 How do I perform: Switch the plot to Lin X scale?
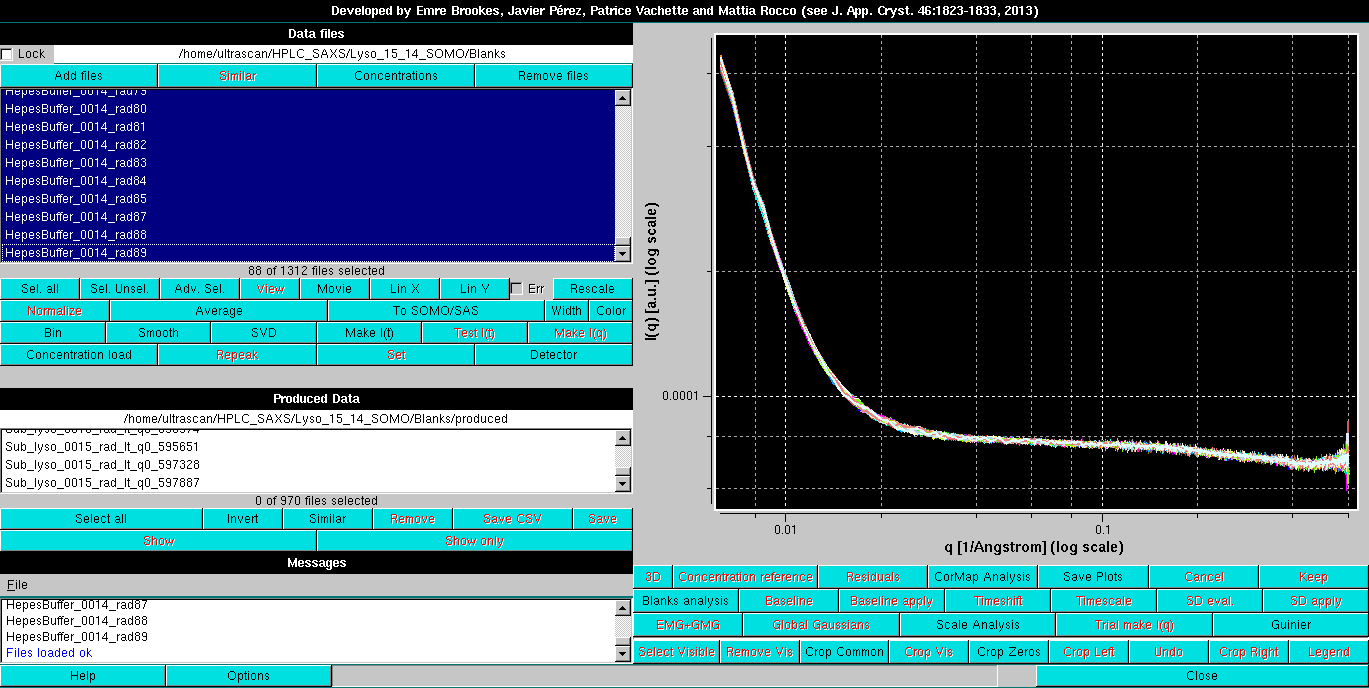pos(404,288)
